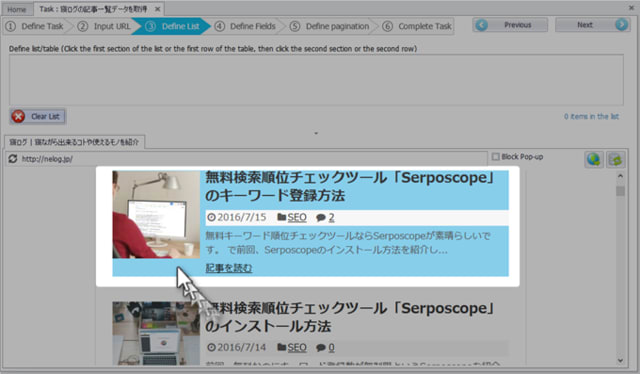This screenshot has height=374, width=640.
Task: Open SEO category link dated 2016/7/14
Action: pyautogui.click(x=297, y=347)
